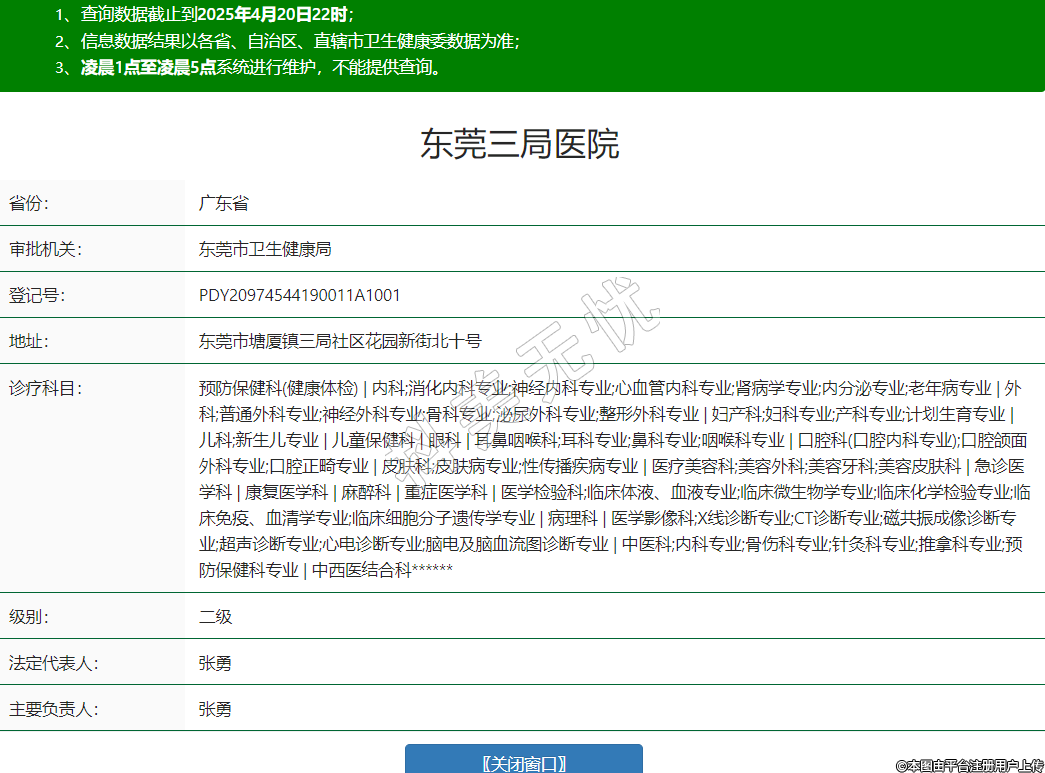The width and height of the screenshot is (1045, 773).
Task: Select the 二级 level value
Action: point(215,616)
